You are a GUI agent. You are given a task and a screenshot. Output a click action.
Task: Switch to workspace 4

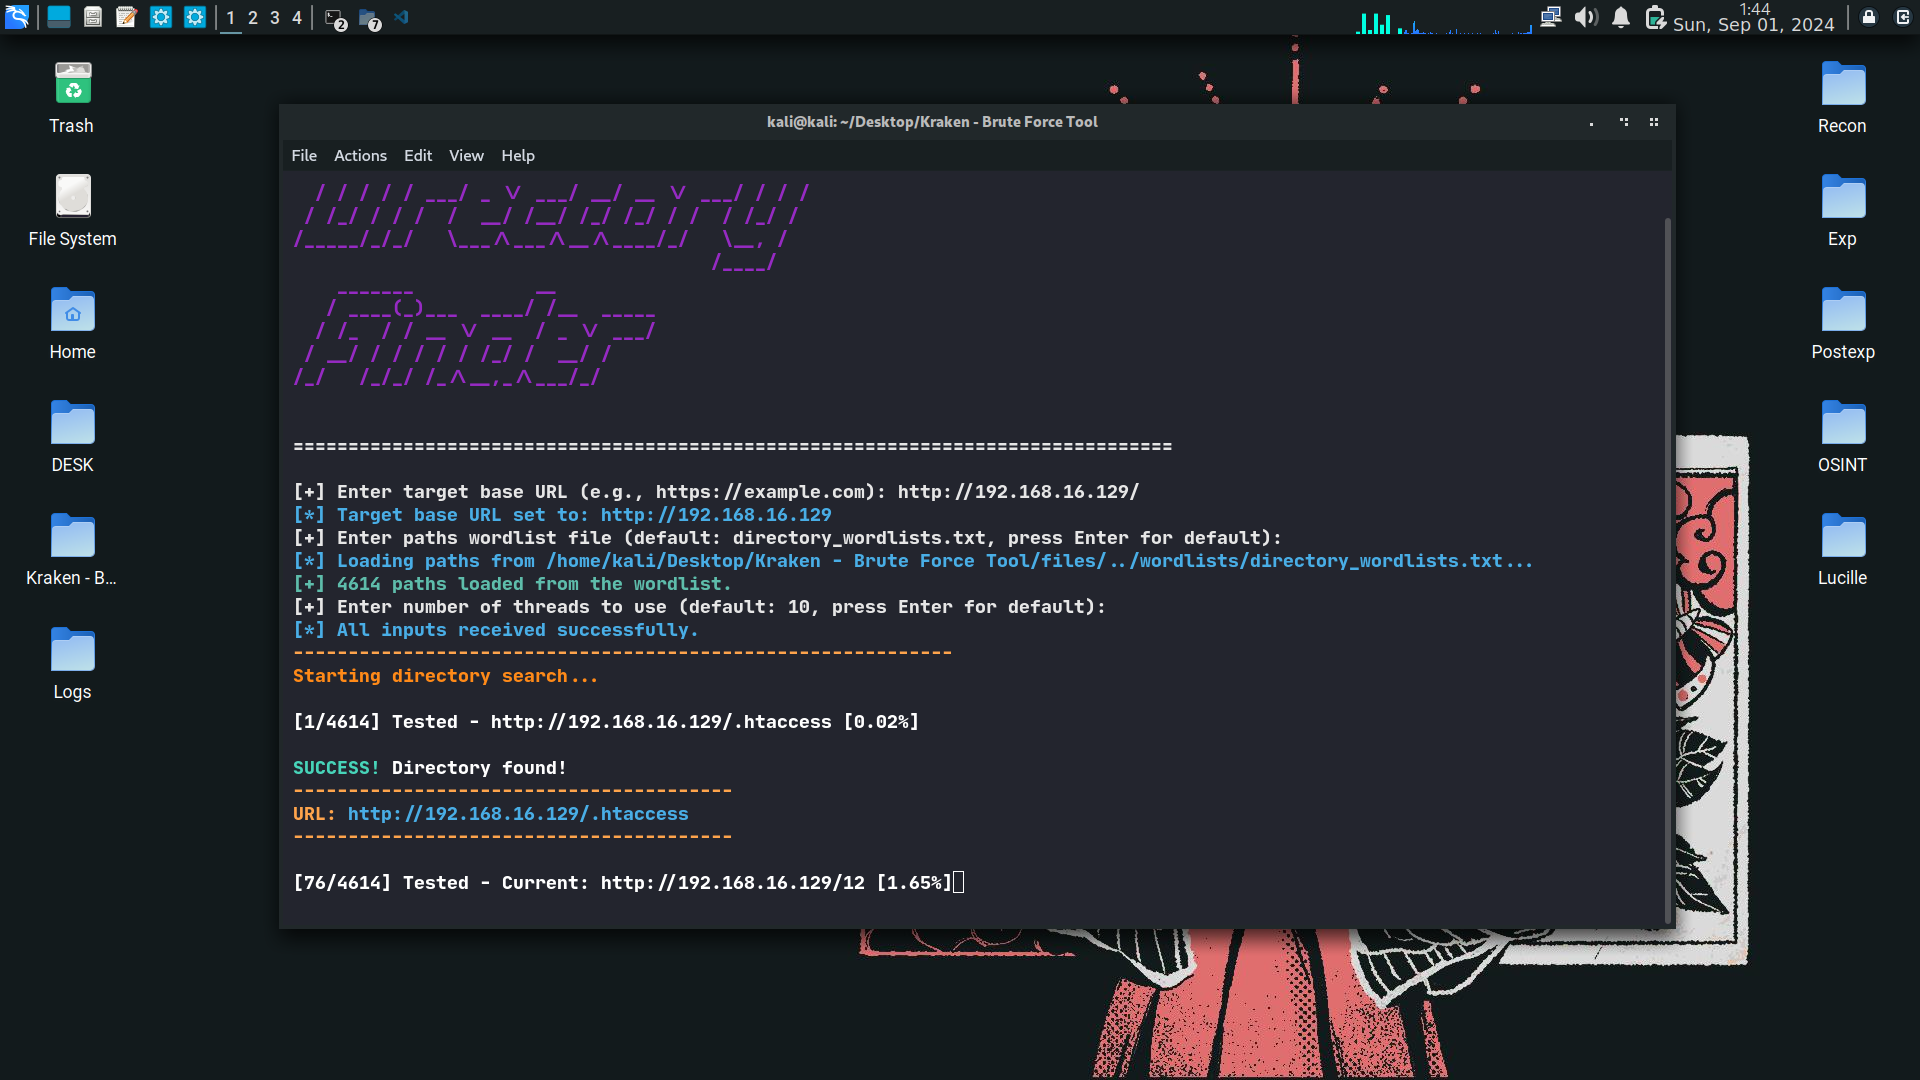[x=297, y=18]
